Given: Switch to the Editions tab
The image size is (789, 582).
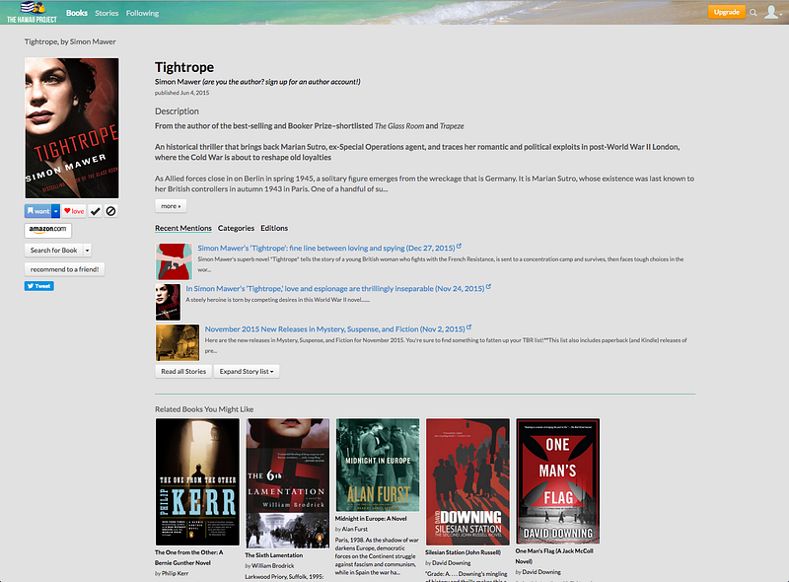Looking at the screenshot, I should click(x=274, y=229).
